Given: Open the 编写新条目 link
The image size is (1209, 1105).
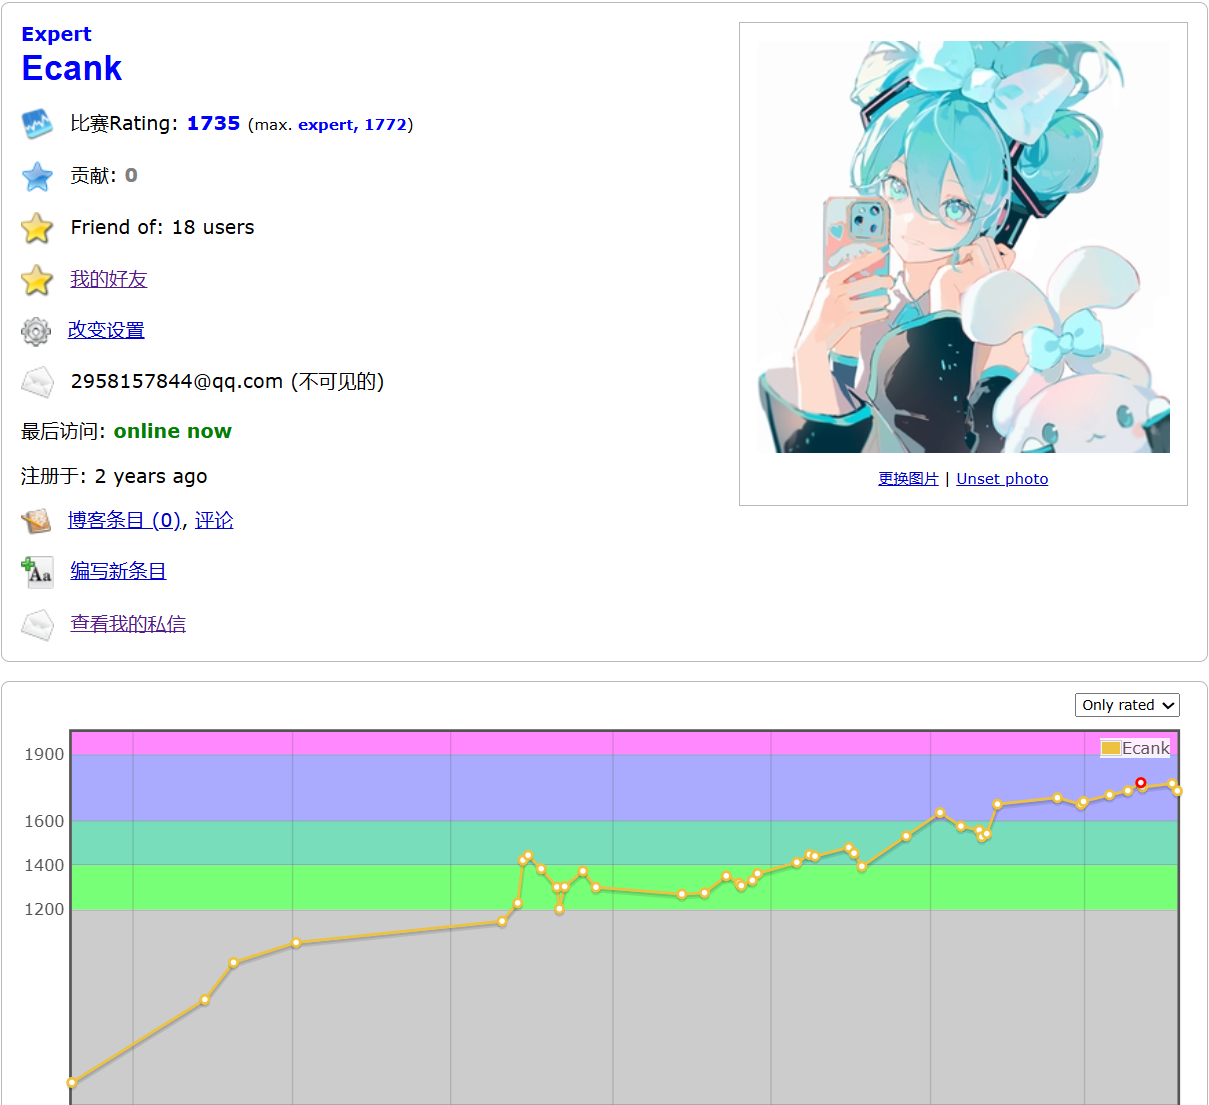Looking at the screenshot, I should click(x=118, y=571).
